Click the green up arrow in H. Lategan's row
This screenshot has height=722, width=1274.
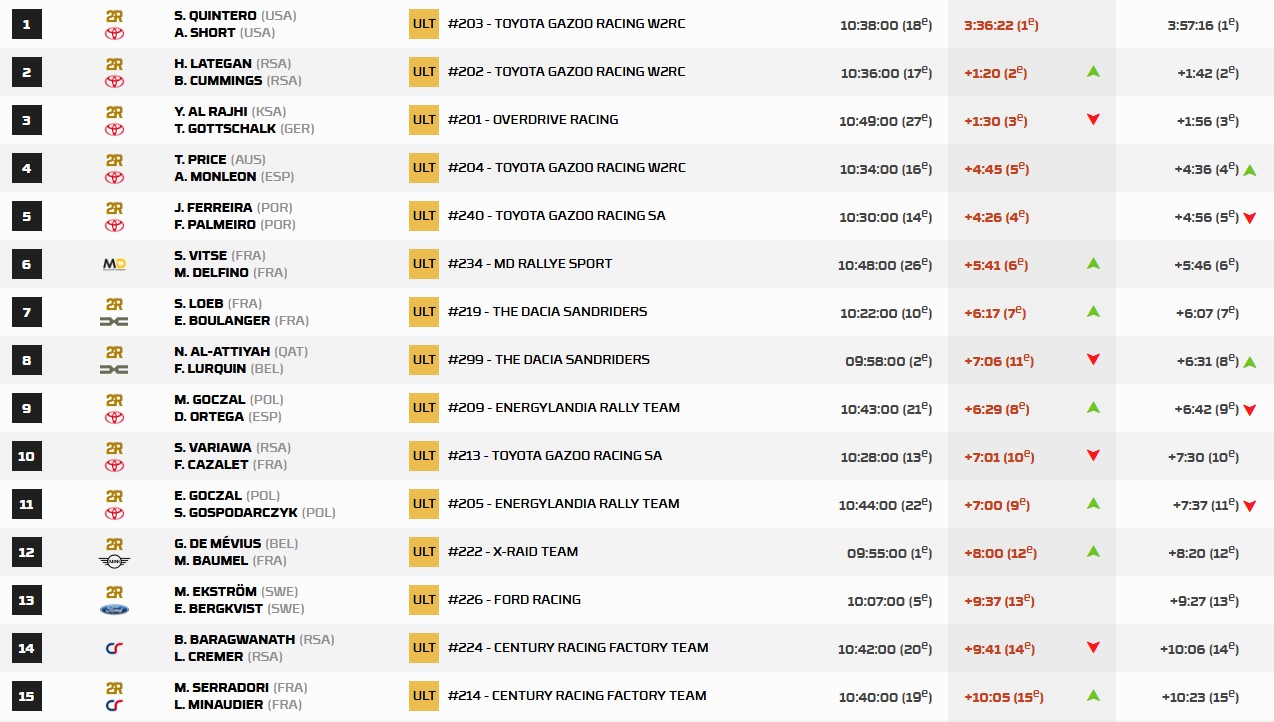(1093, 72)
